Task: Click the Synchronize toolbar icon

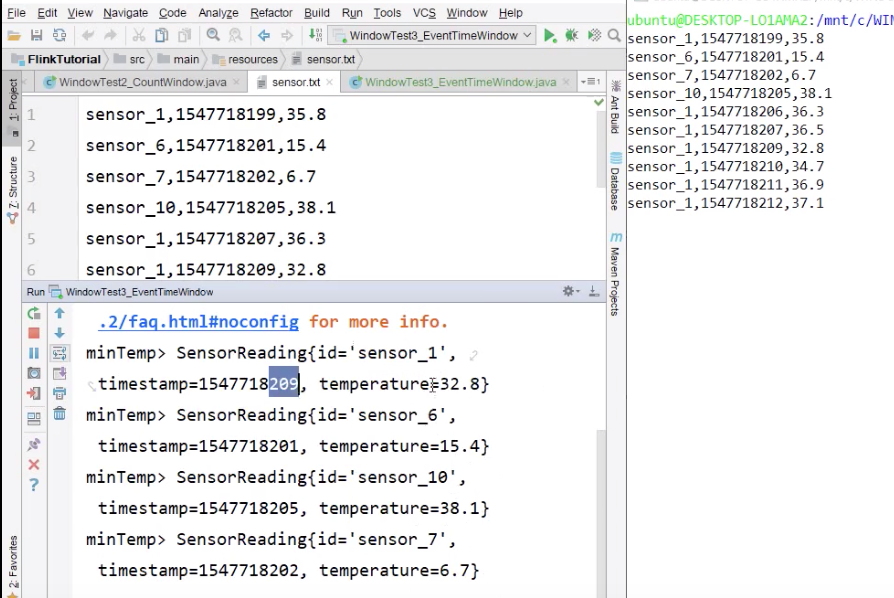Action: (59, 35)
